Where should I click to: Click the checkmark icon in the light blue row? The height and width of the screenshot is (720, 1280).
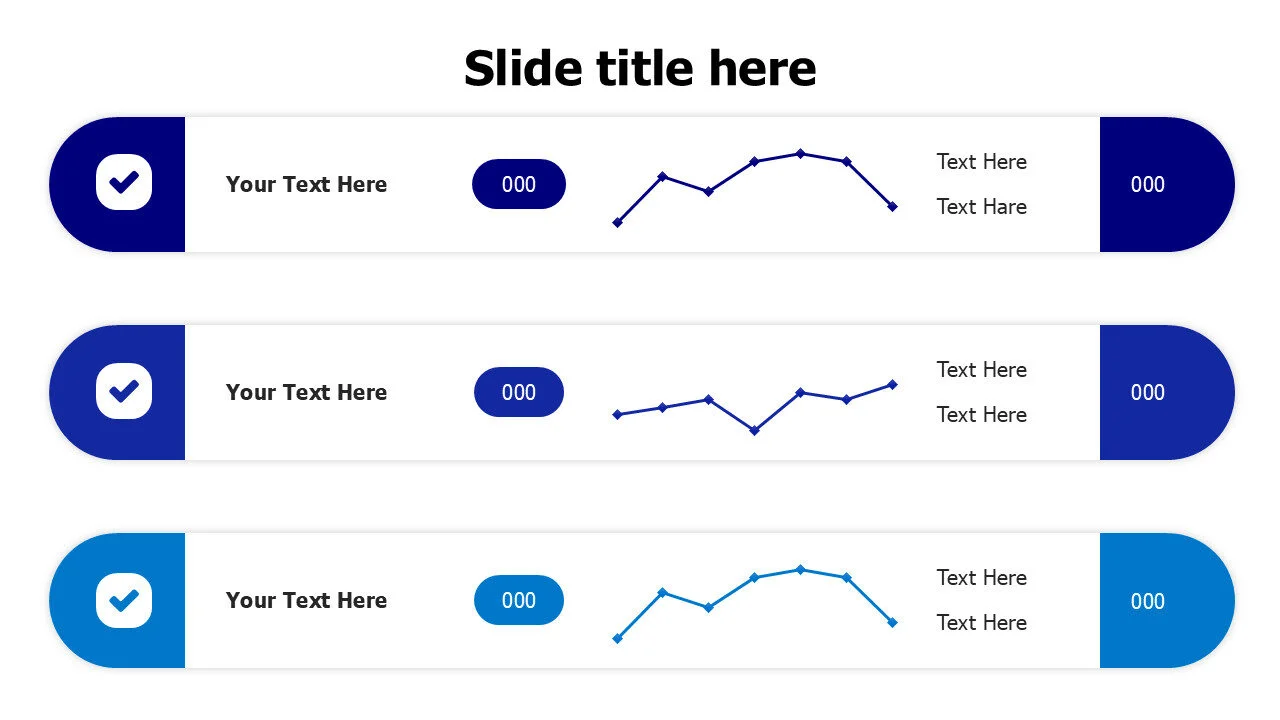[124, 600]
